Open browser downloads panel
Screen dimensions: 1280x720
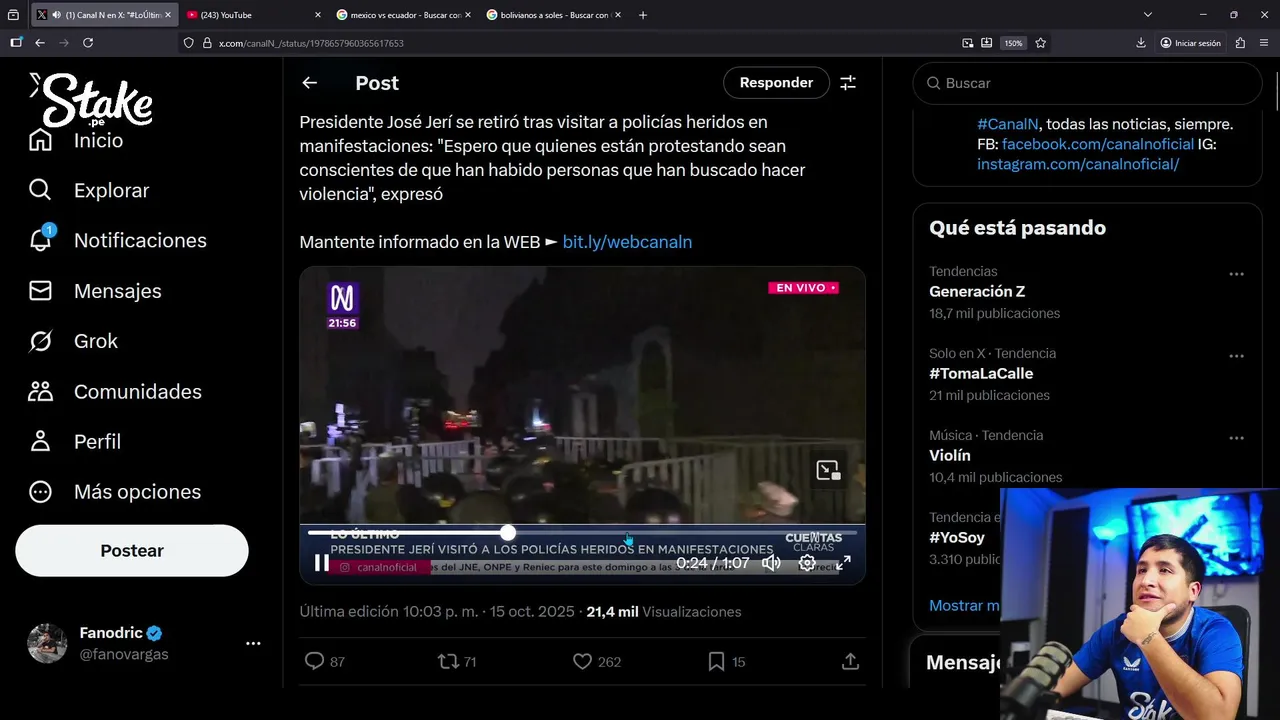tap(1141, 43)
